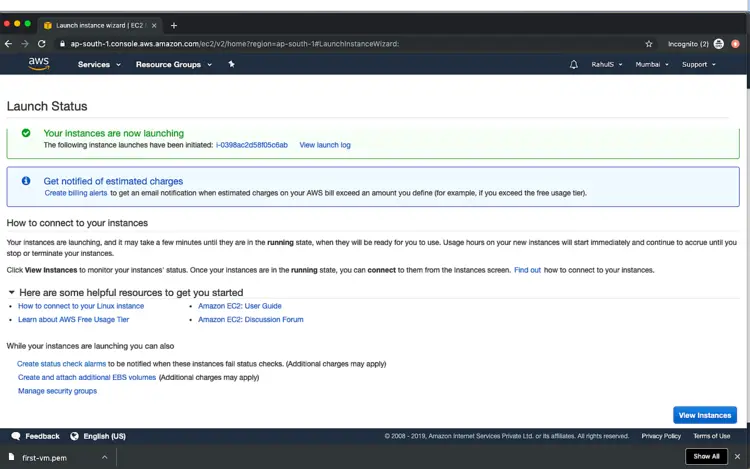
Task: Click the Feedback footer label
Action: pyautogui.click(x=42, y=436)
